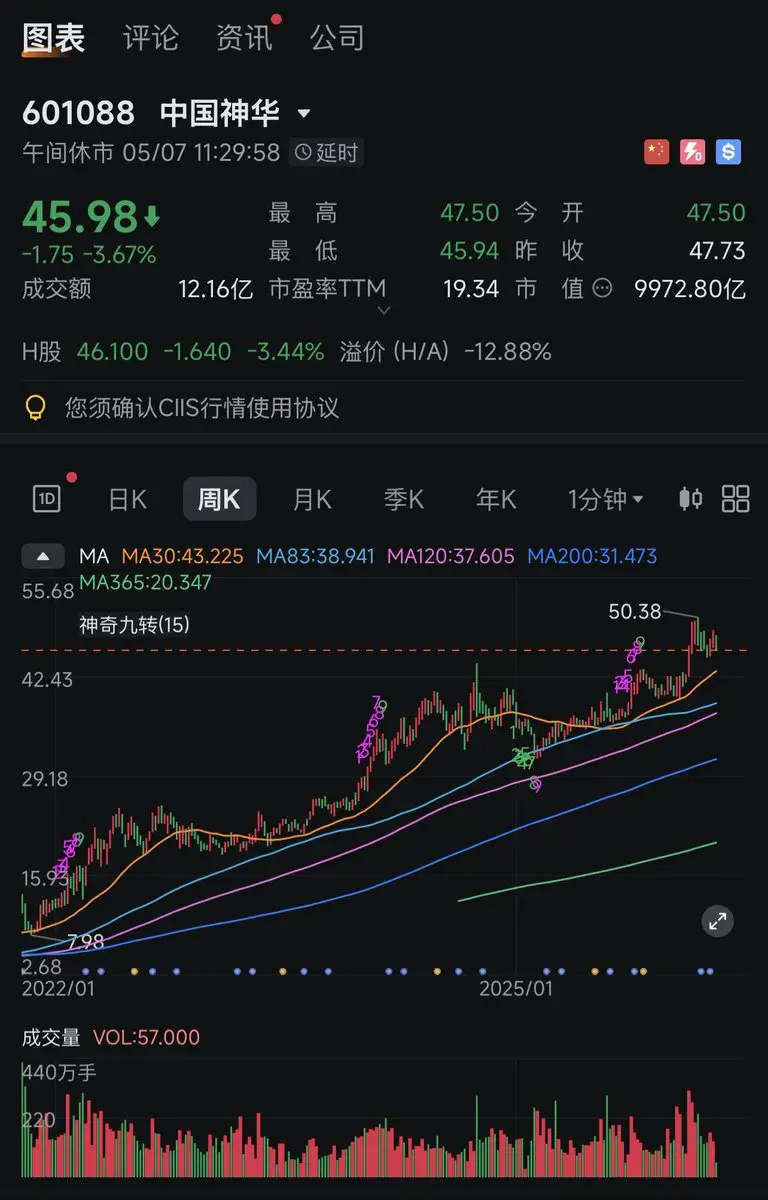Viewport: 768px width, 1200px height.
Task: Tap the 成交额 12.16亿 value
Action: click(x=215, y=289)
